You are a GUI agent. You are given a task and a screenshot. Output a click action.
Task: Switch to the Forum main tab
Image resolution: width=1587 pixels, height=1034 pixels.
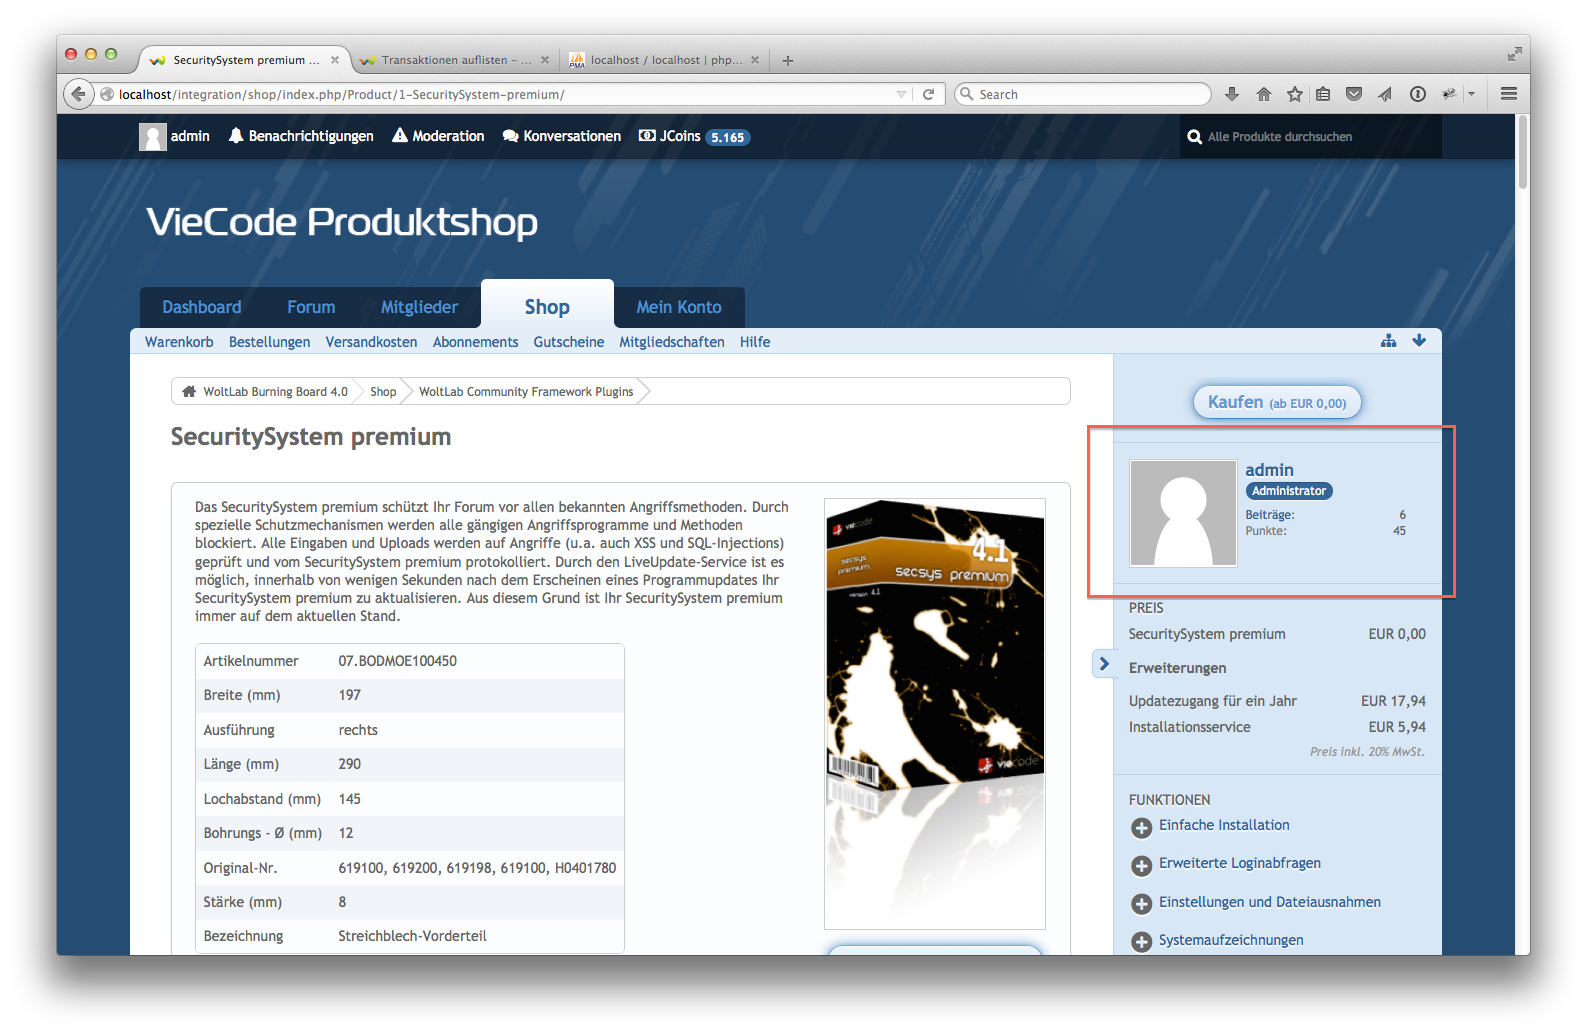(x=311, y=307)
